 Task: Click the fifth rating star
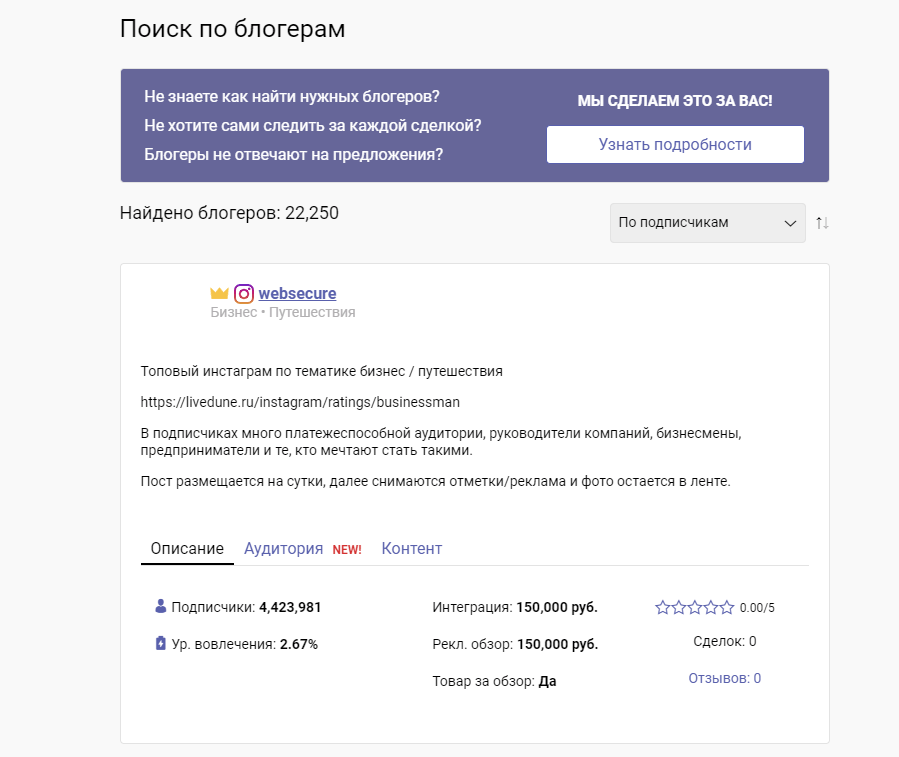(726, 607)
